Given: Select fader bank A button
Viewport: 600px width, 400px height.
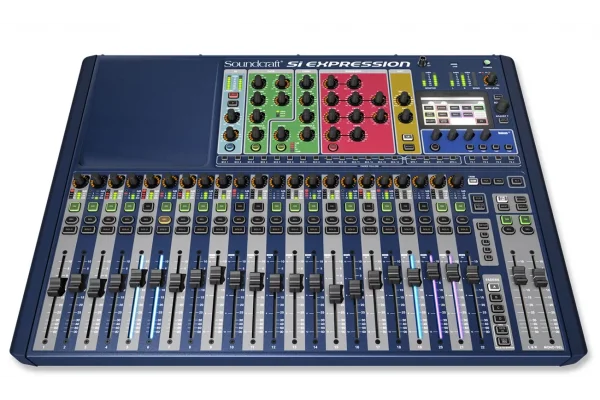Looking at the screenshot, I should tap(495, 286).
